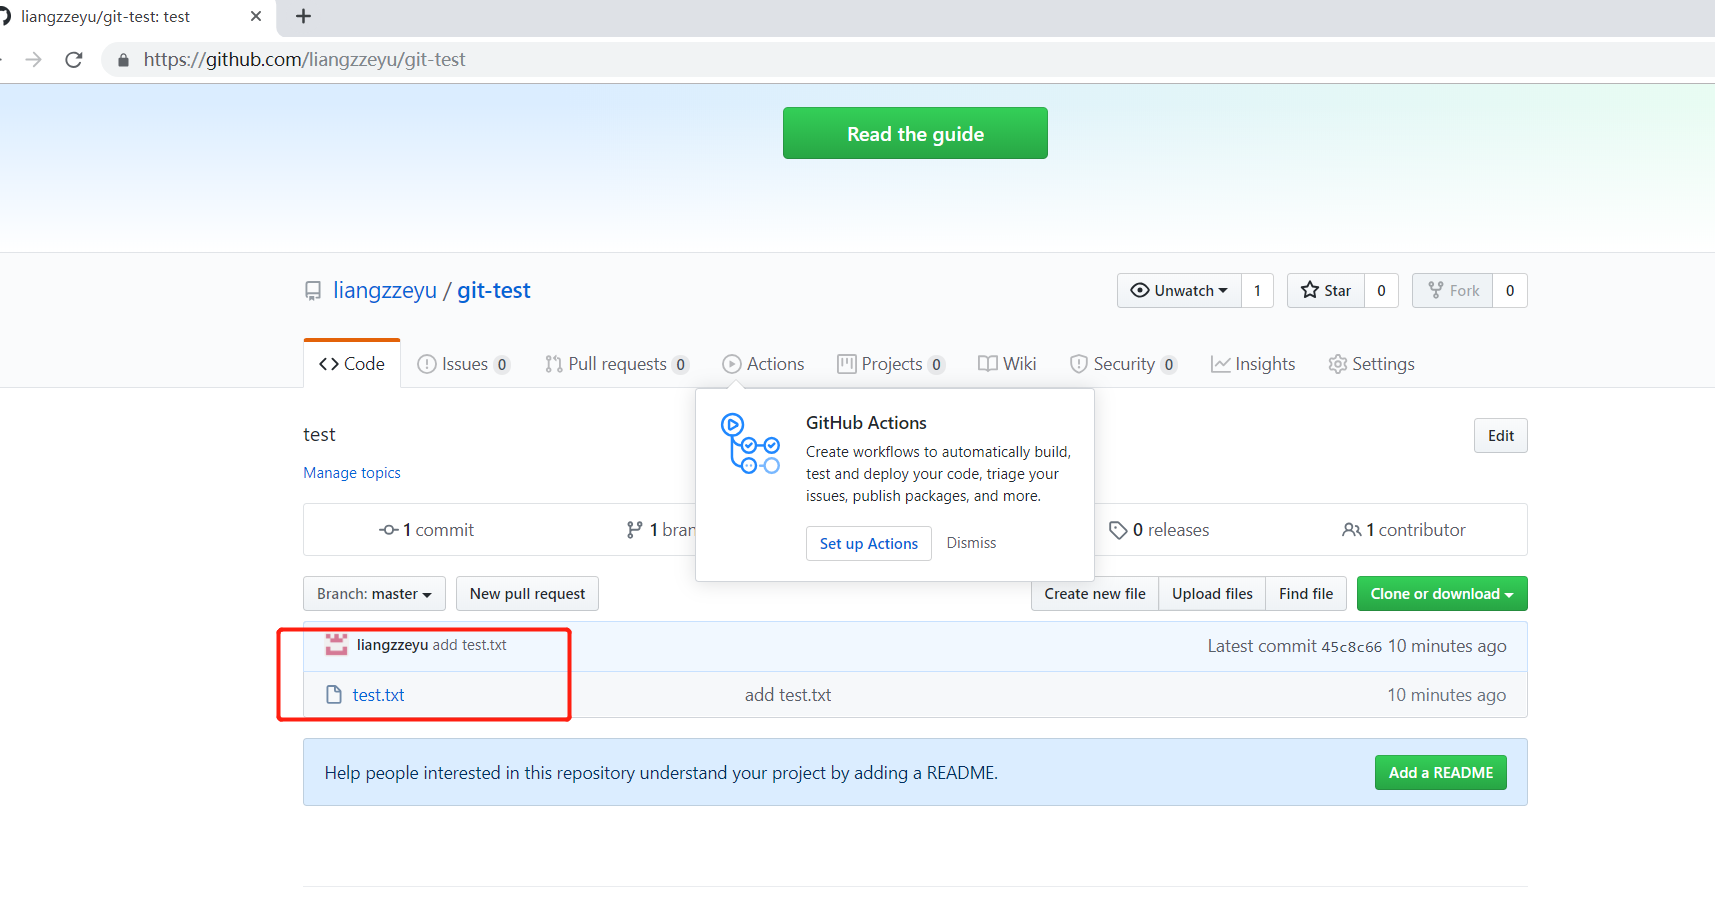Open a new browser tab
The image size is (1715, 908).
[x=304, y=16]
